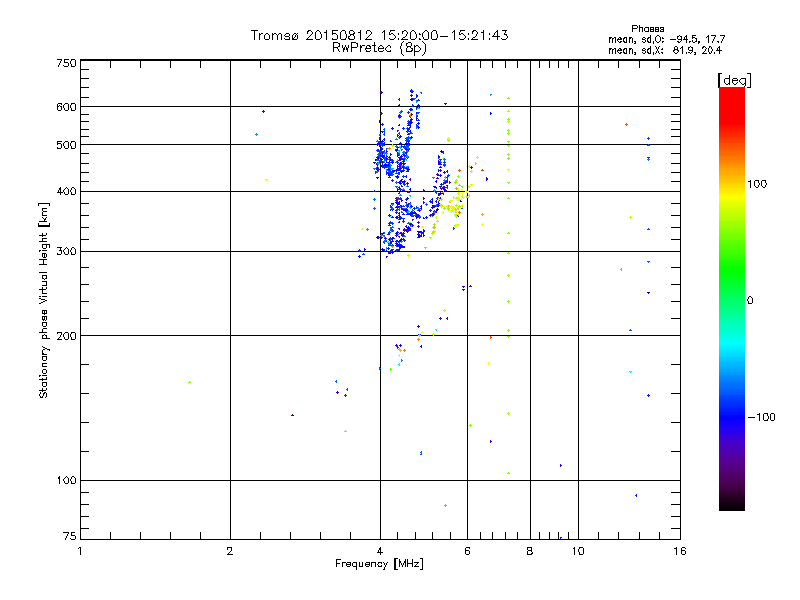The width and height of the screenshot is (800, 600).
Task: Click the y-axis tick label '500'
Action: [66, 145]
